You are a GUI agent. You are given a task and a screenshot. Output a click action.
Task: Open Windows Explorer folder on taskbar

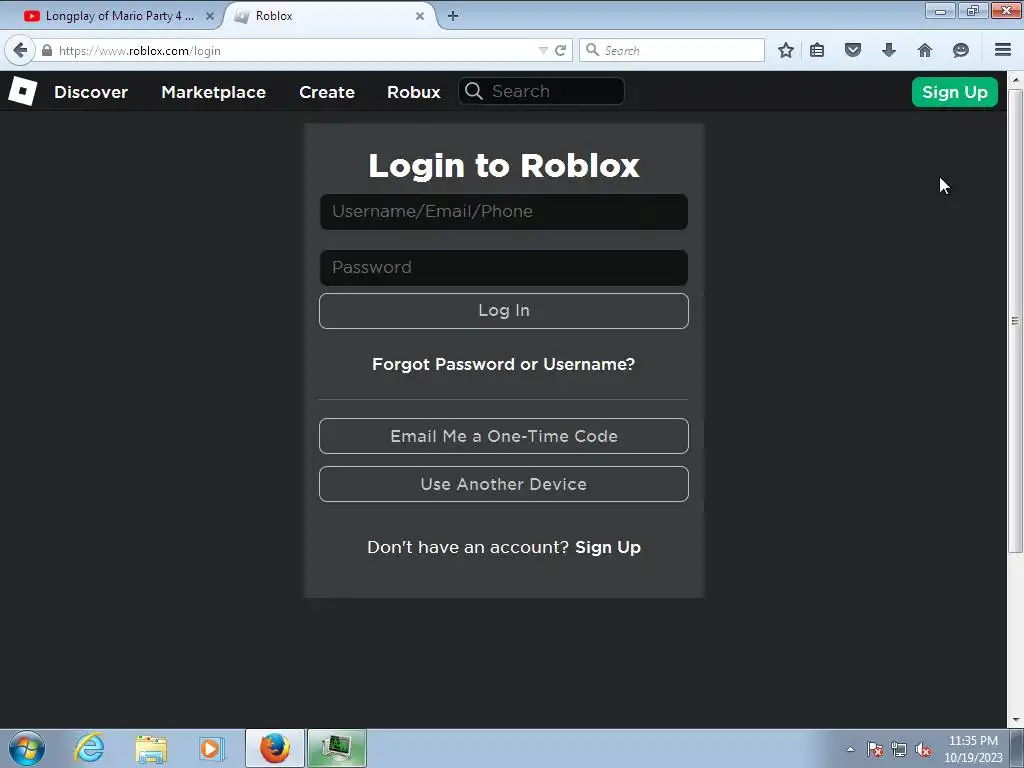click(151, 749)
